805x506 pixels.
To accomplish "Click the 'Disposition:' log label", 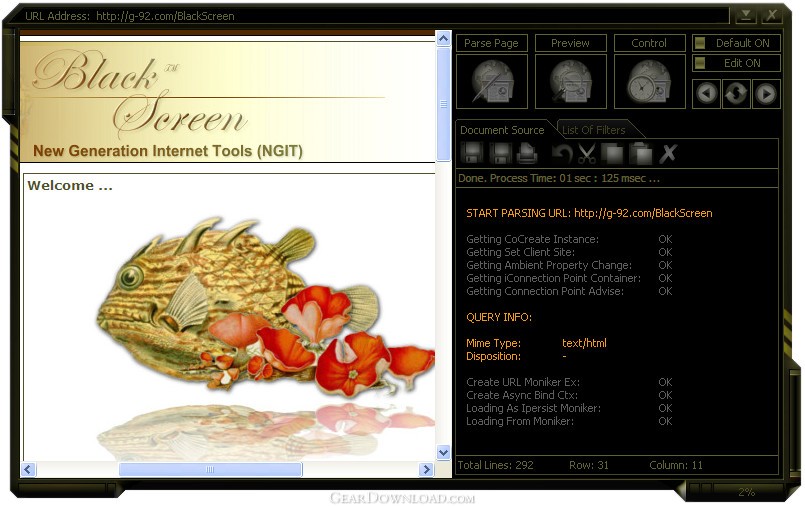I will 493,356.
